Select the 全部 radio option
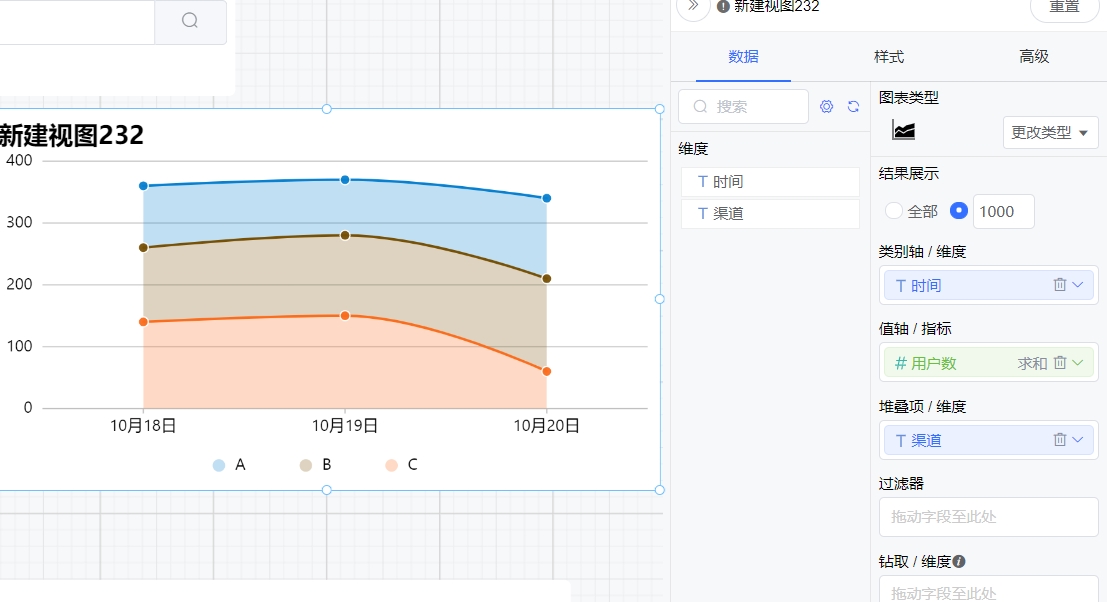The image size is (1107, 602). point(894,211)
